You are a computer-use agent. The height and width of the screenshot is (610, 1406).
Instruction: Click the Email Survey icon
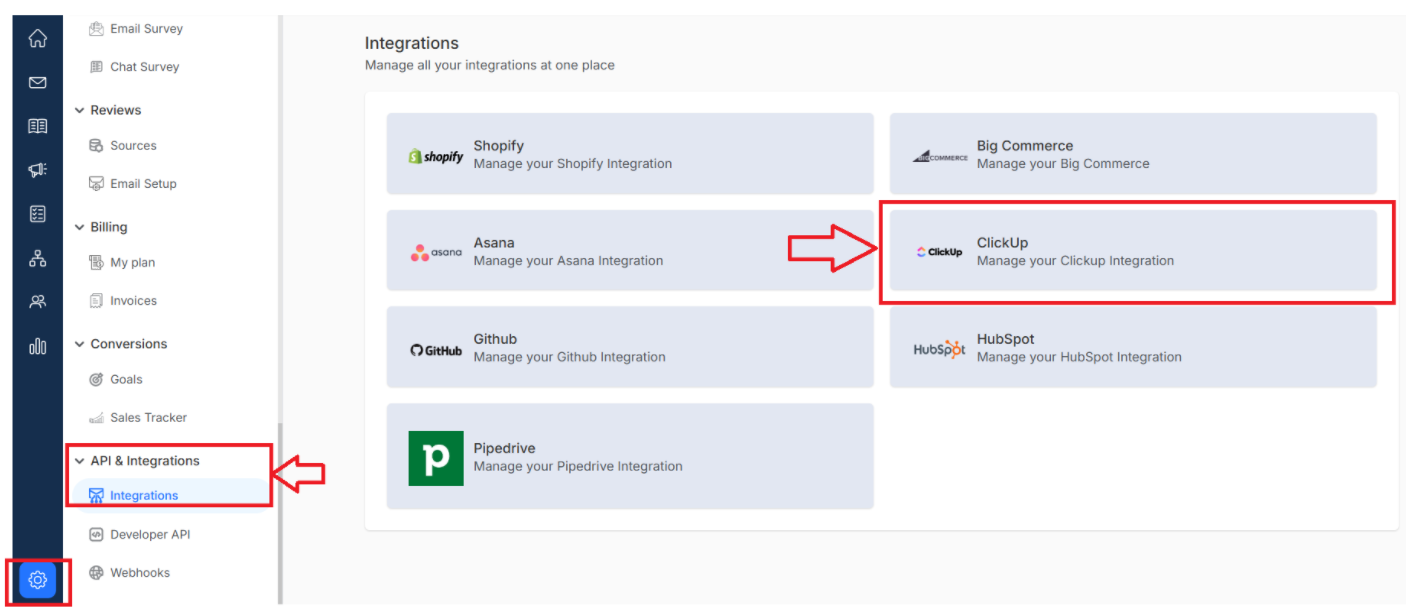[96, 29]
